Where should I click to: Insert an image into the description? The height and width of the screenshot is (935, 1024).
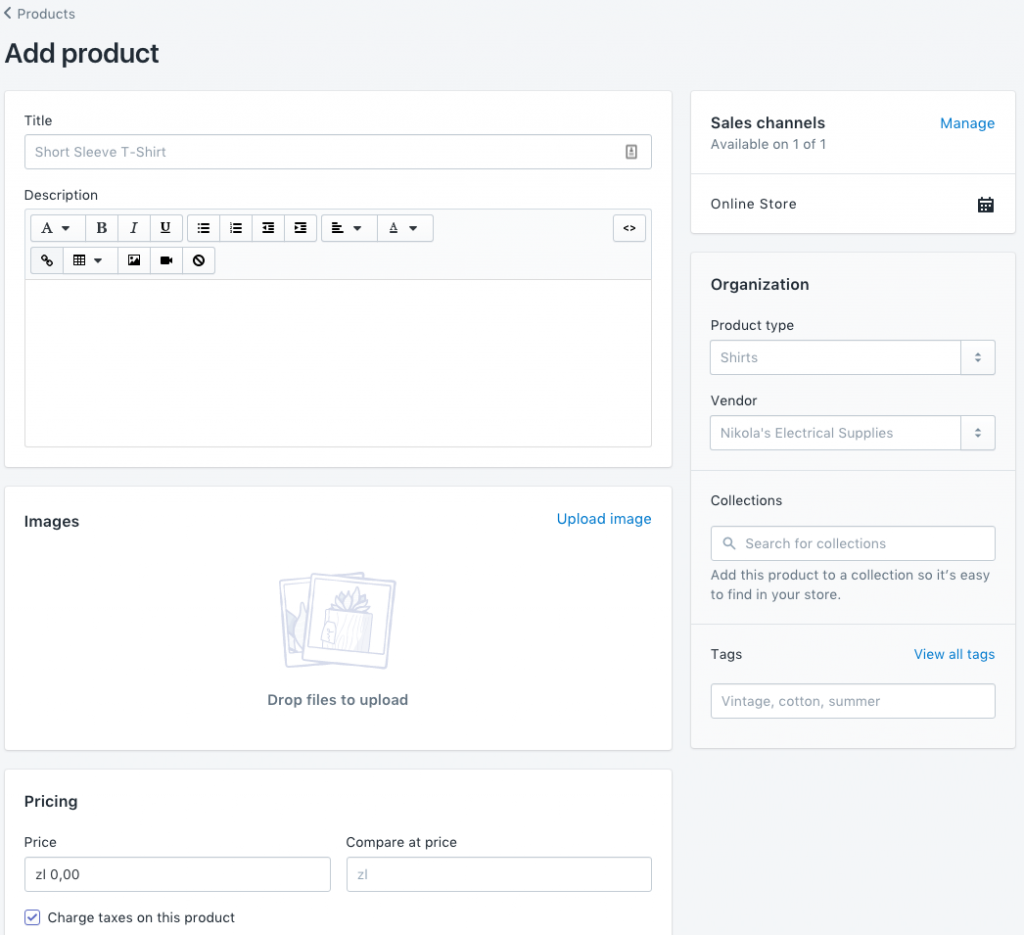(x=133, y=260)
